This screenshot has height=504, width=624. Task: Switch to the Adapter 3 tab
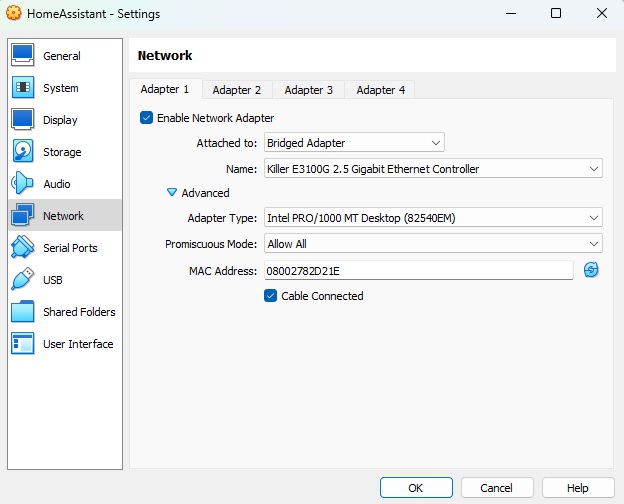pos(308,90)
